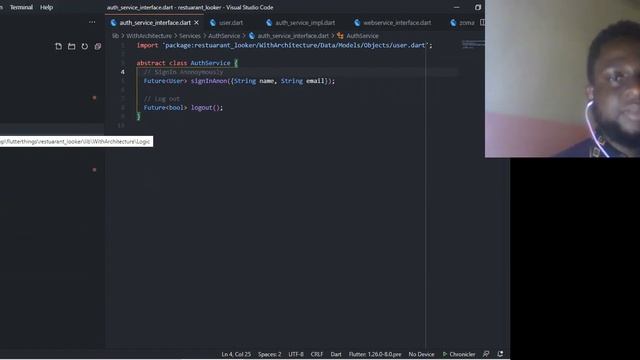The image size is (640, 360).
Task: Click the '// Log out' comment
Action: (x=162, y=99)
